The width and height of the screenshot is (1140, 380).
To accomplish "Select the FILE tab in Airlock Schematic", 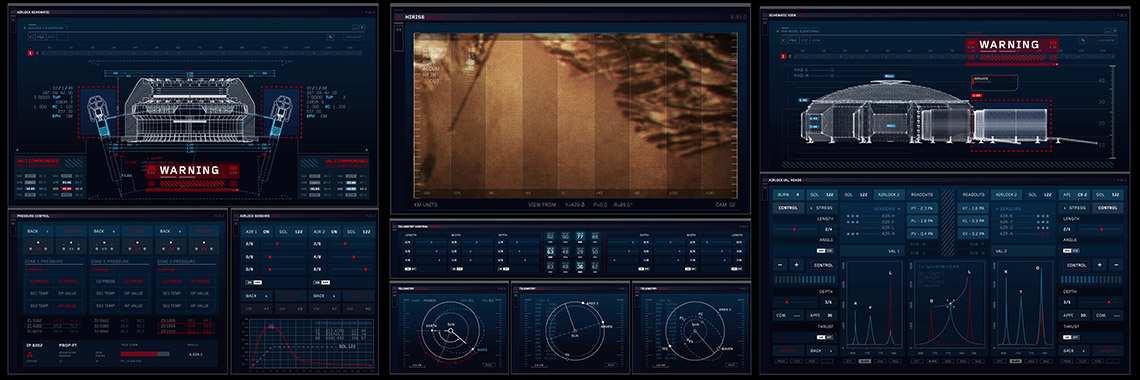I will [41, 36].
